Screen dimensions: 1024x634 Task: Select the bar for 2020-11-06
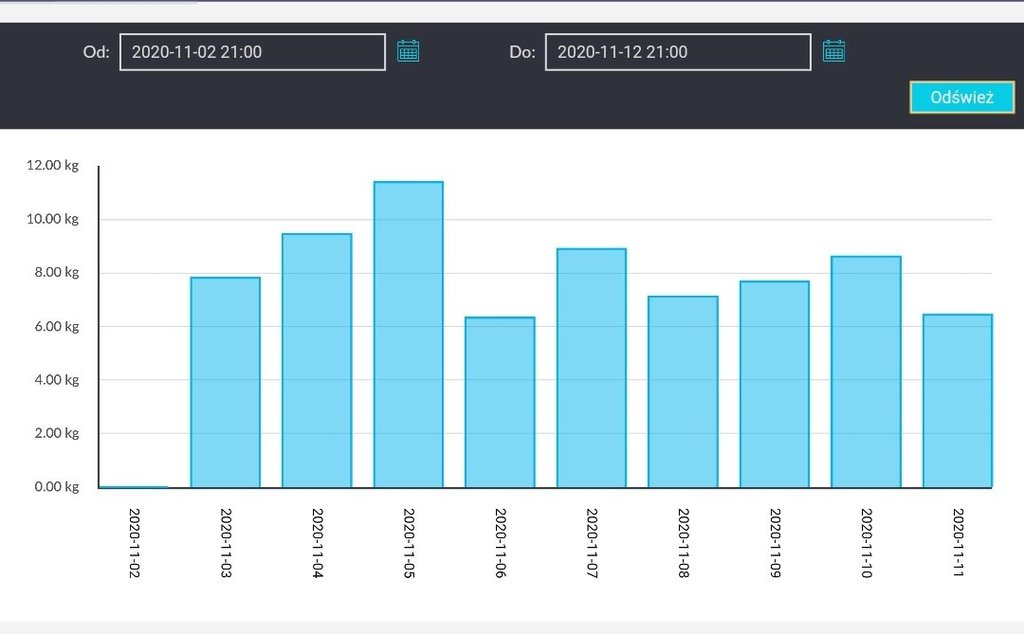click(500, 402)
